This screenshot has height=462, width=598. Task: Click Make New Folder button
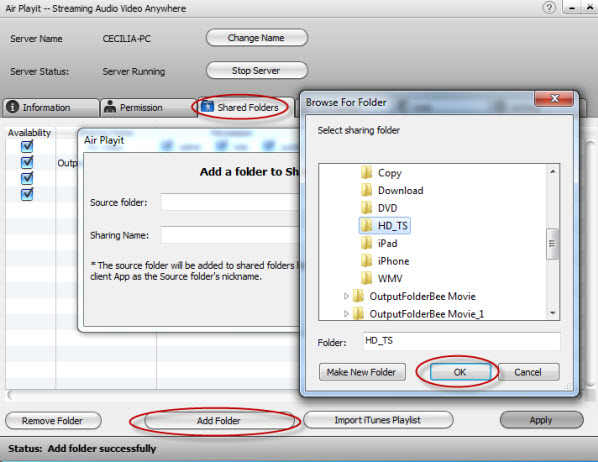click(362, 372)
